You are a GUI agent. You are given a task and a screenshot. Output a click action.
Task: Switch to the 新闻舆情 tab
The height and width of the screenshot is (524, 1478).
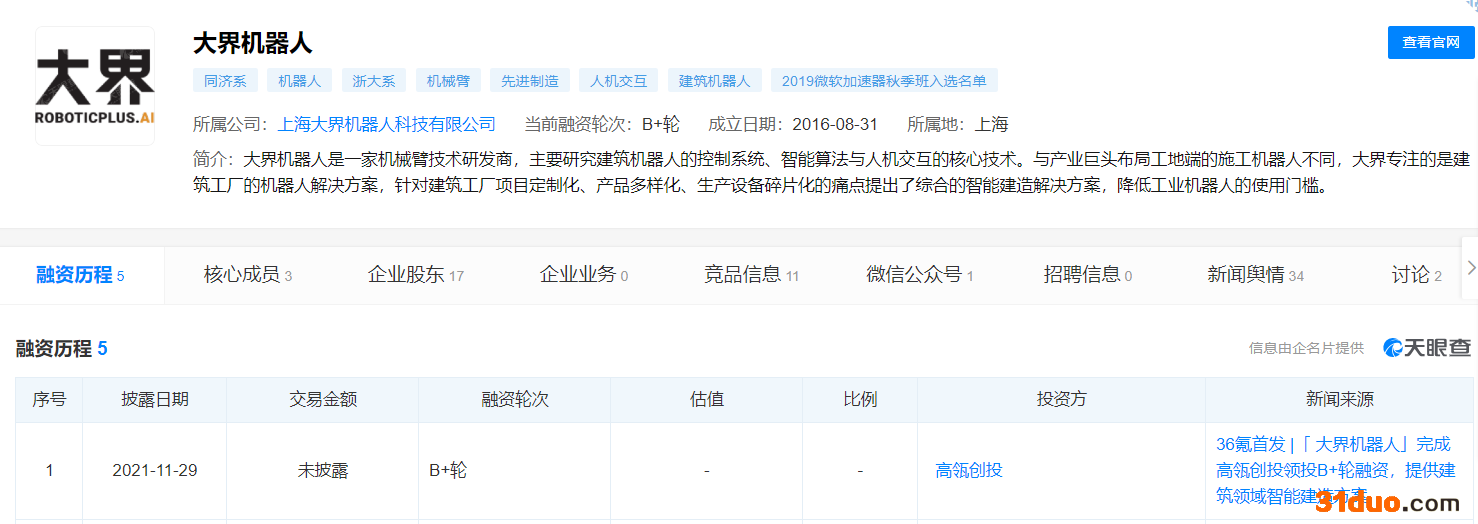pos(1255,275)
